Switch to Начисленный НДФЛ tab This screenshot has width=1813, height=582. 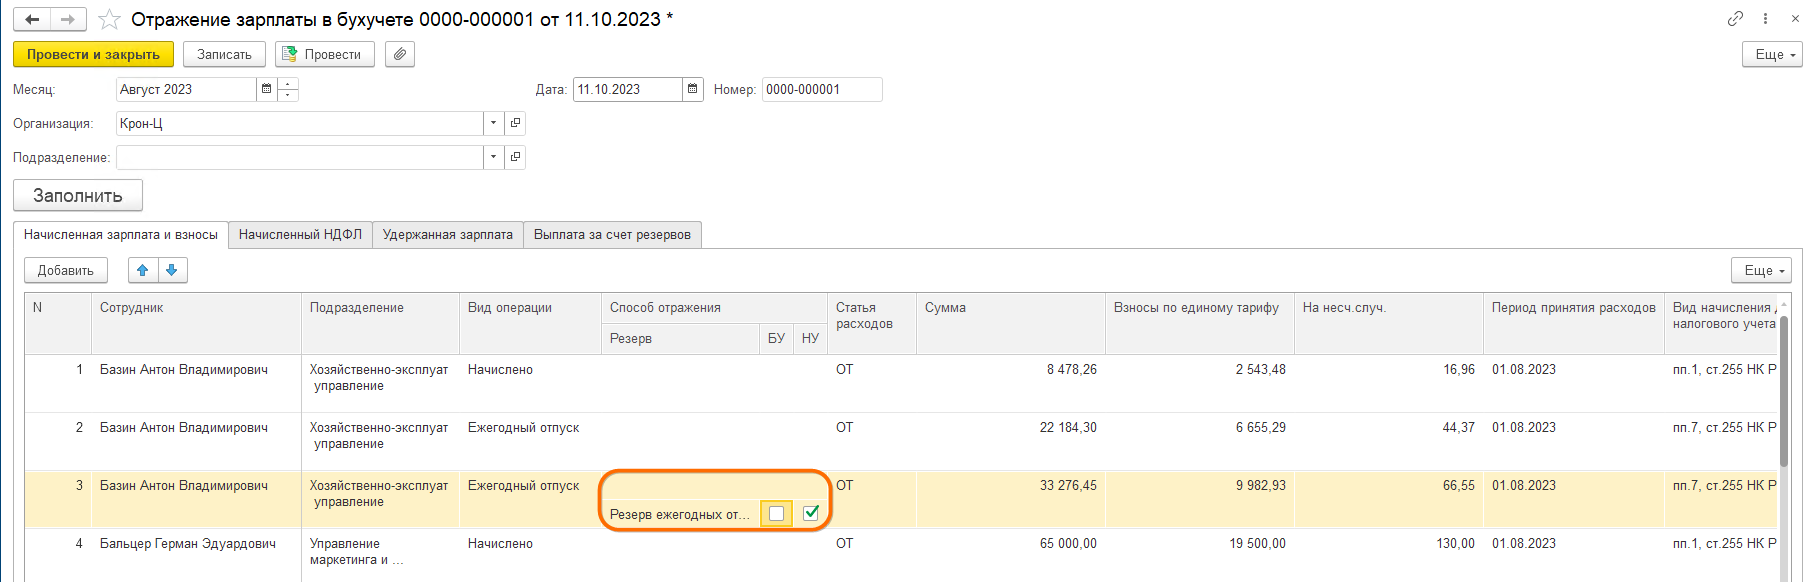click(x=300, y=234)
